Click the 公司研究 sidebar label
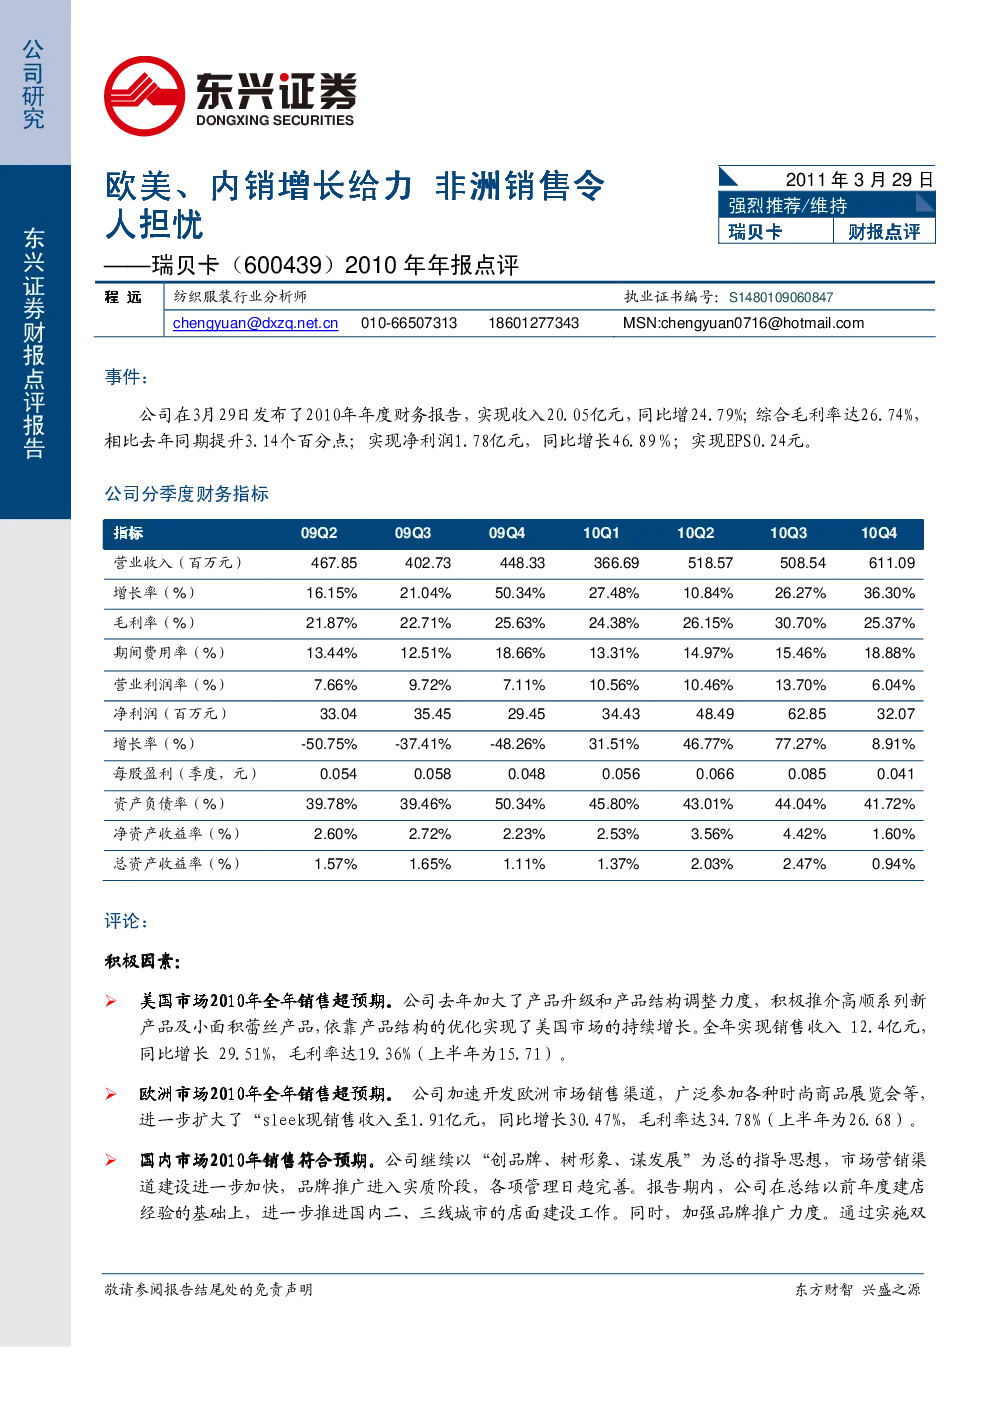This screenshot has width=992, height=1403. [x=34, y=84]
